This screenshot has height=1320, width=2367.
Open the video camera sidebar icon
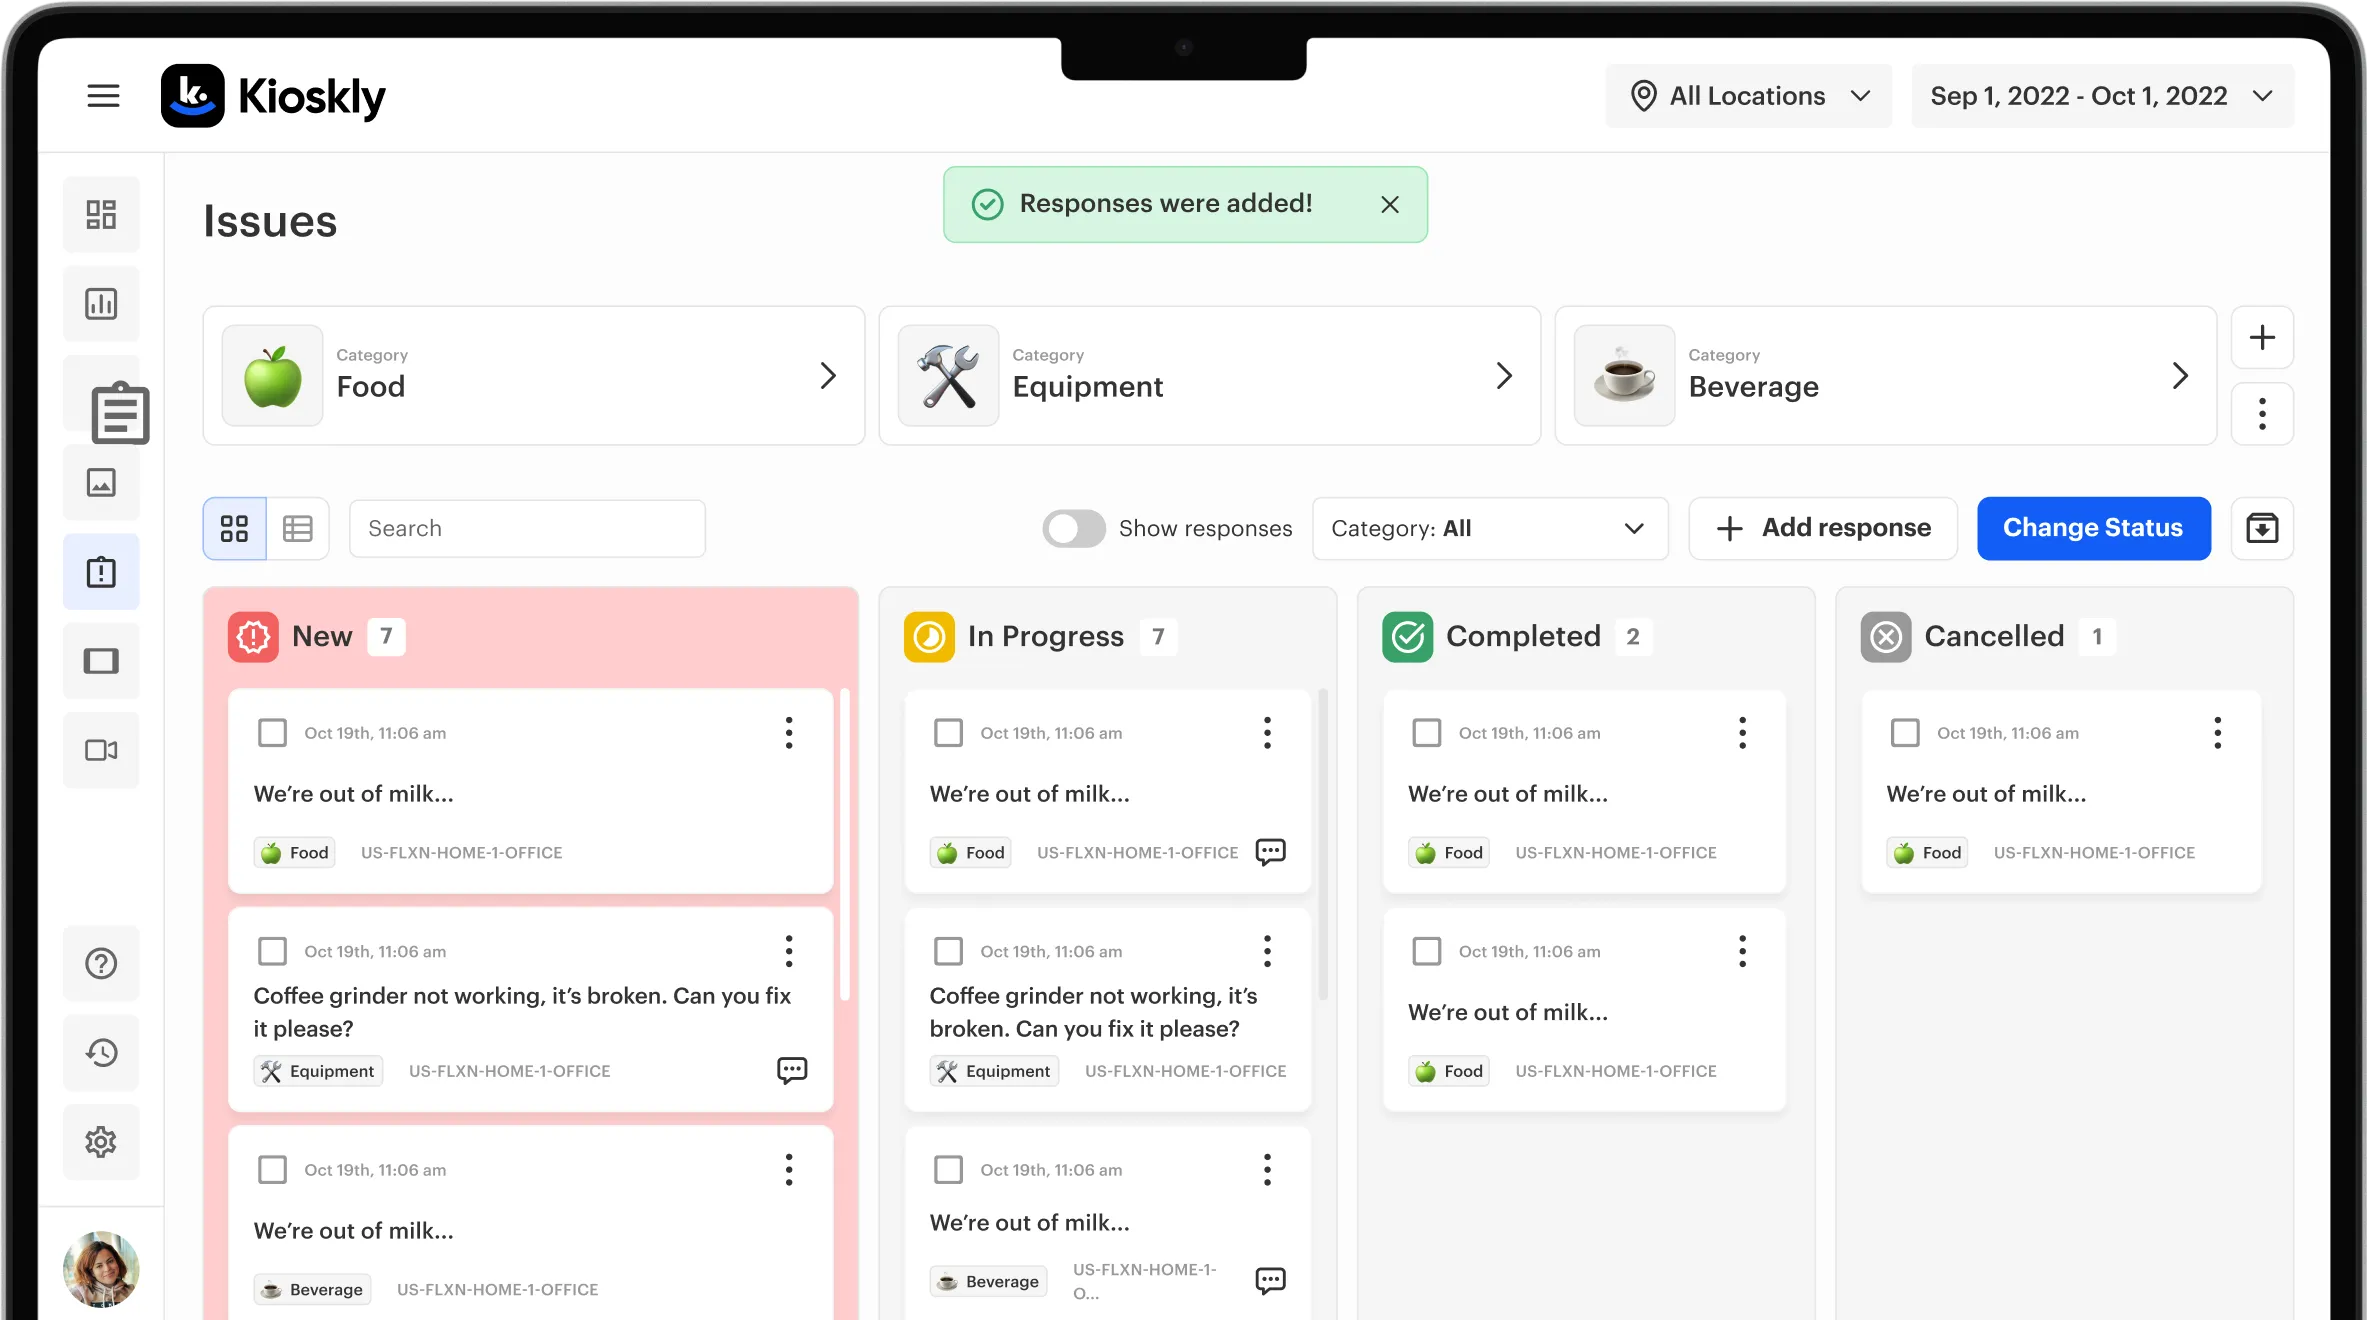101,750
